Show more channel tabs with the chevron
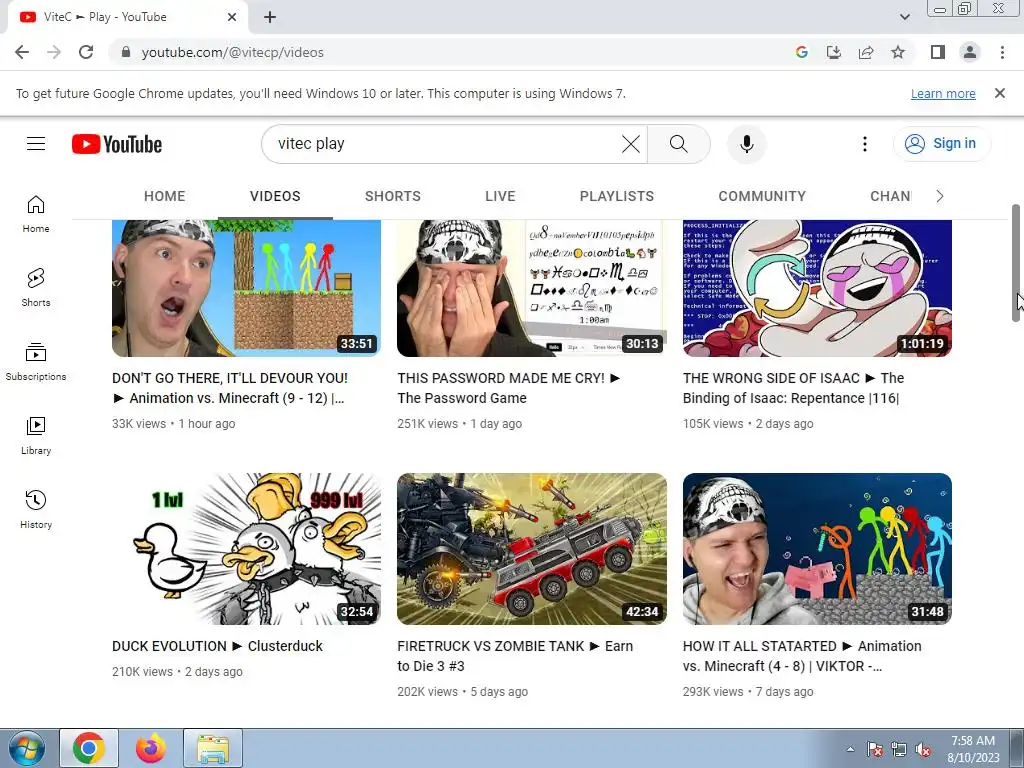The height and width of the screenshot is (768, 1024). tap(940, 196)
